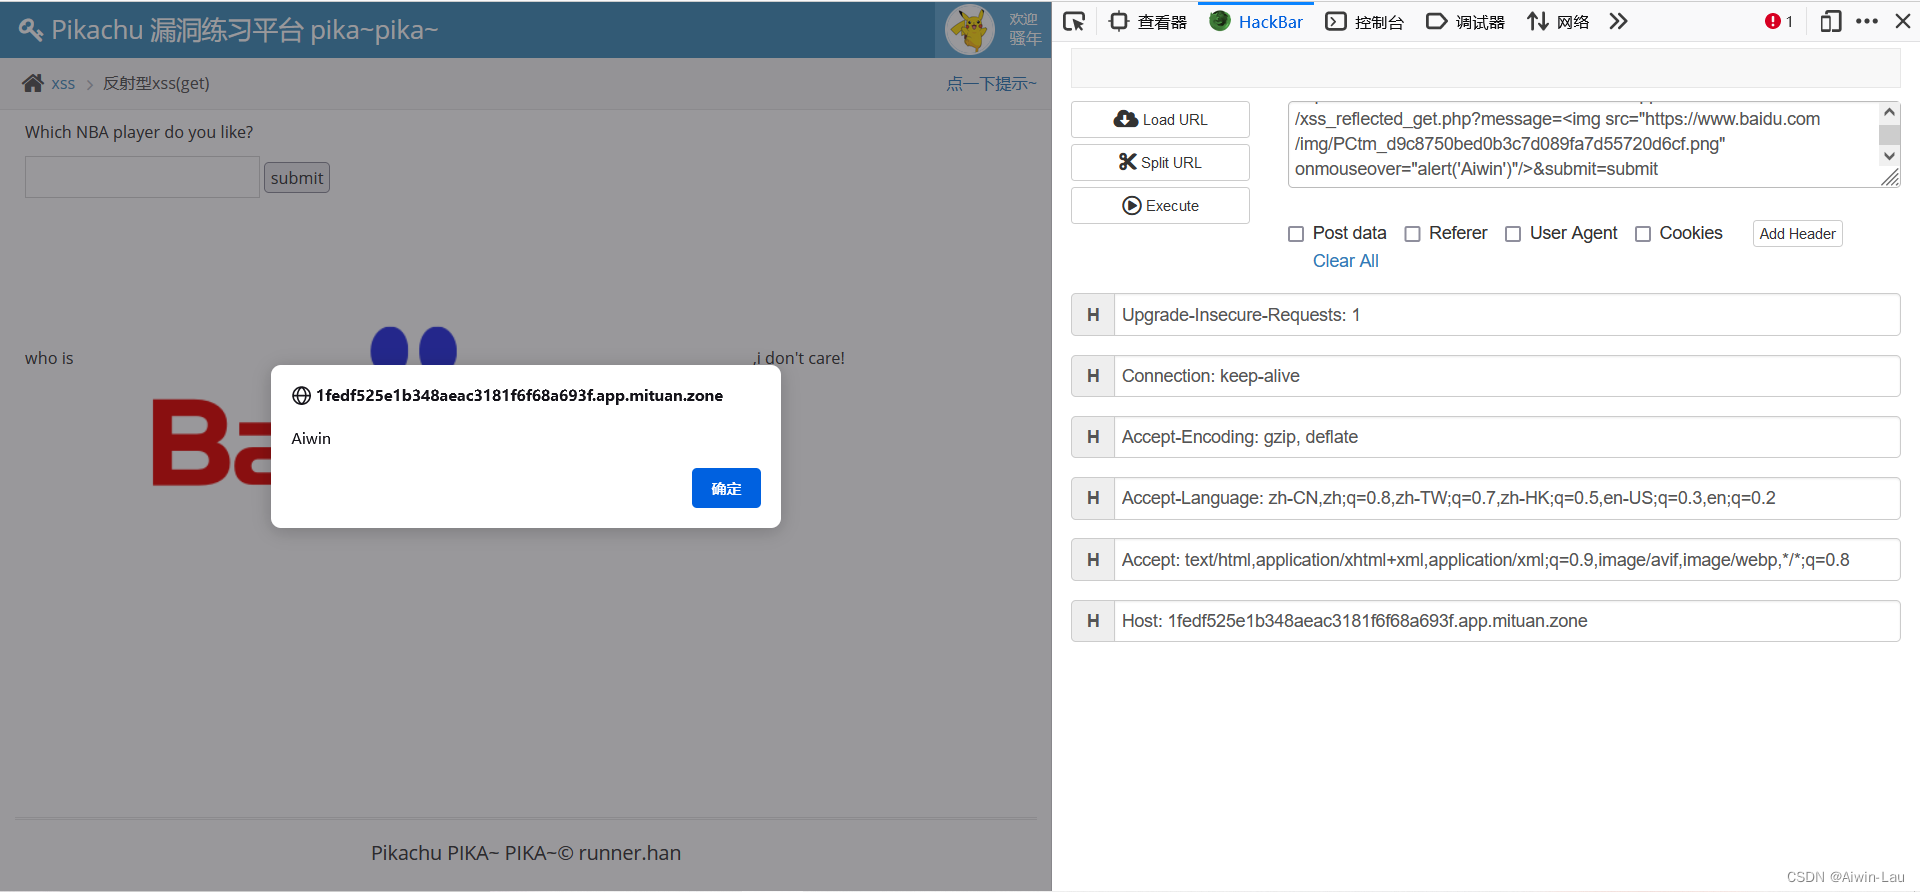Viewport: 1920px width, 892px height.
Task: Enable the Post data checkbox
Action: [x=1296, y=234]
